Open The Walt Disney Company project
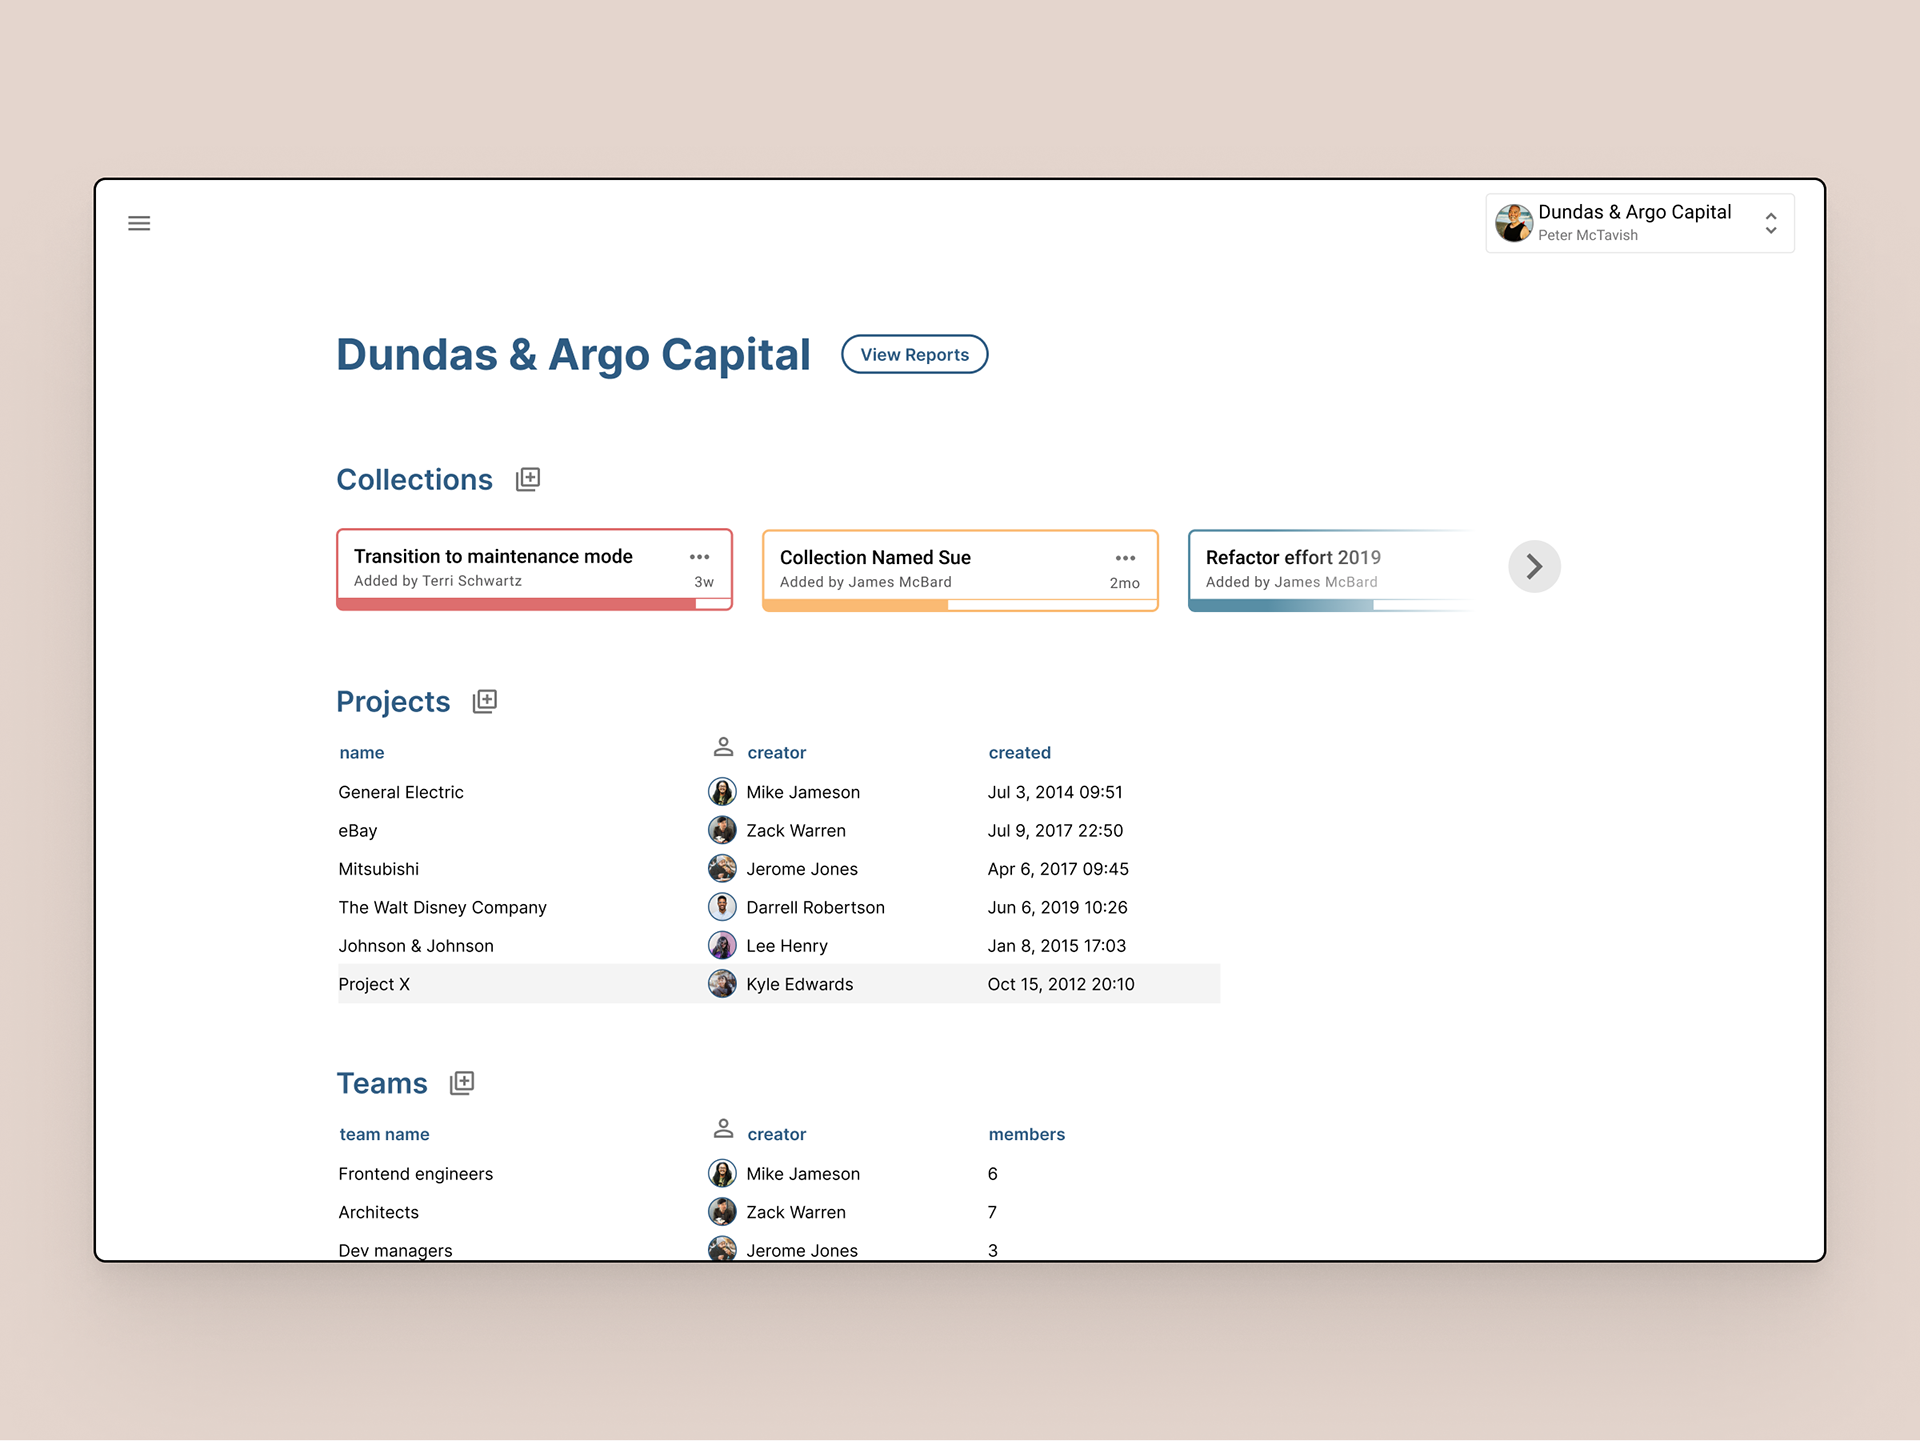 coord(443,908)
